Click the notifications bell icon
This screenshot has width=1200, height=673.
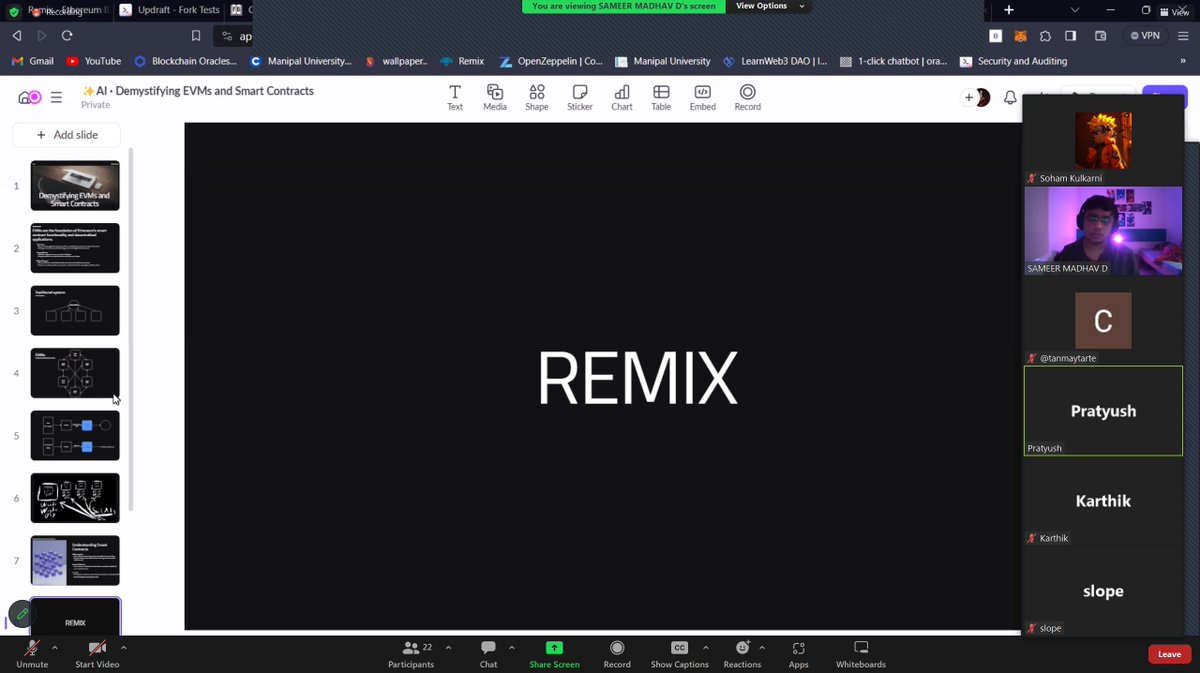tap(1010, 97)
